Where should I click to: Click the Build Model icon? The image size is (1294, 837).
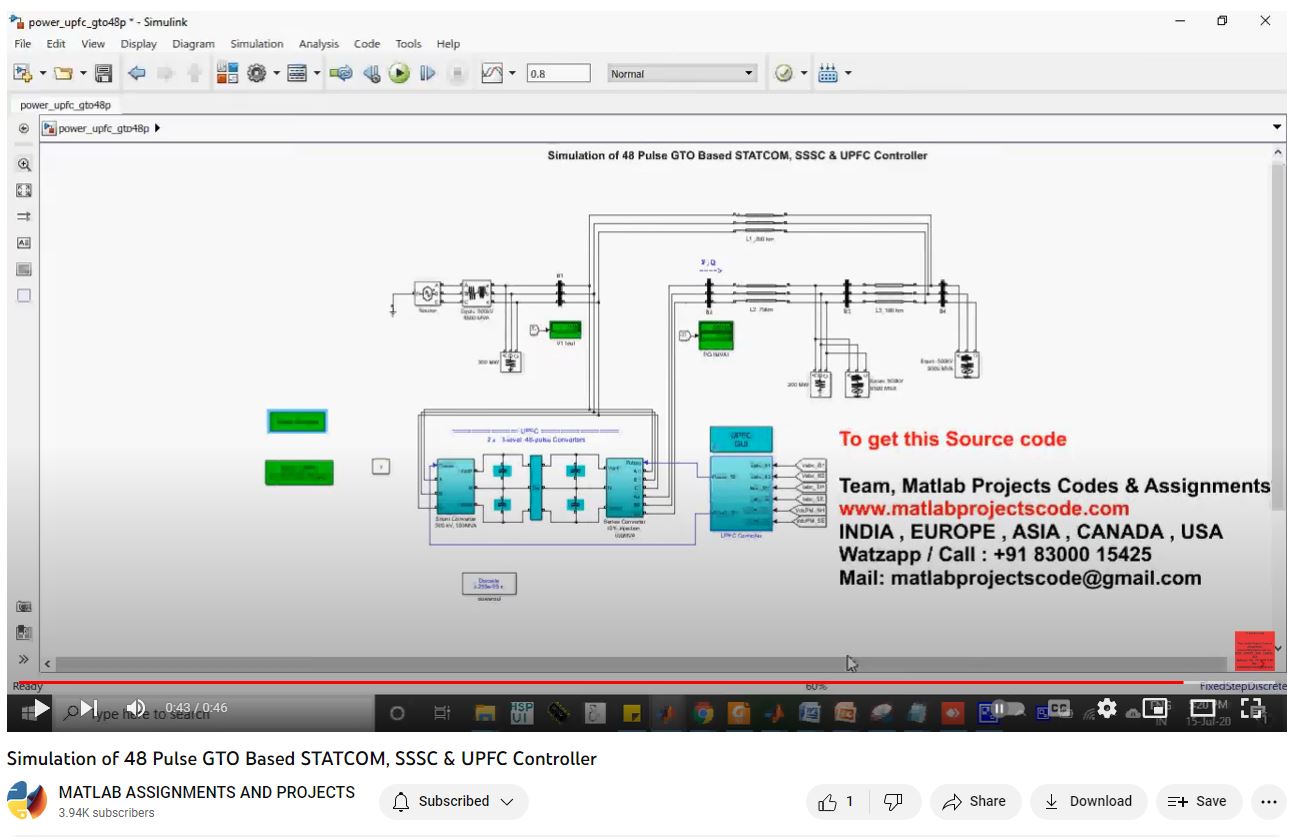828,73
